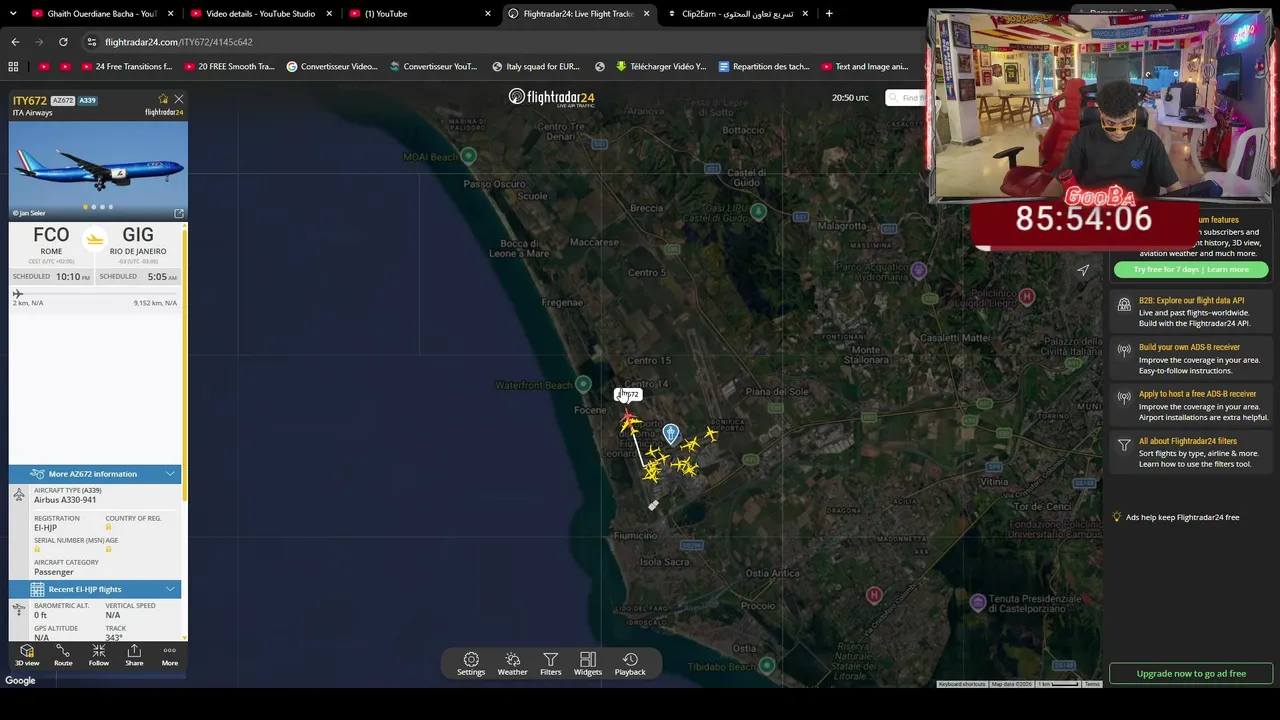Switch to the Clip2Earn tab

[x=738, y=14]
